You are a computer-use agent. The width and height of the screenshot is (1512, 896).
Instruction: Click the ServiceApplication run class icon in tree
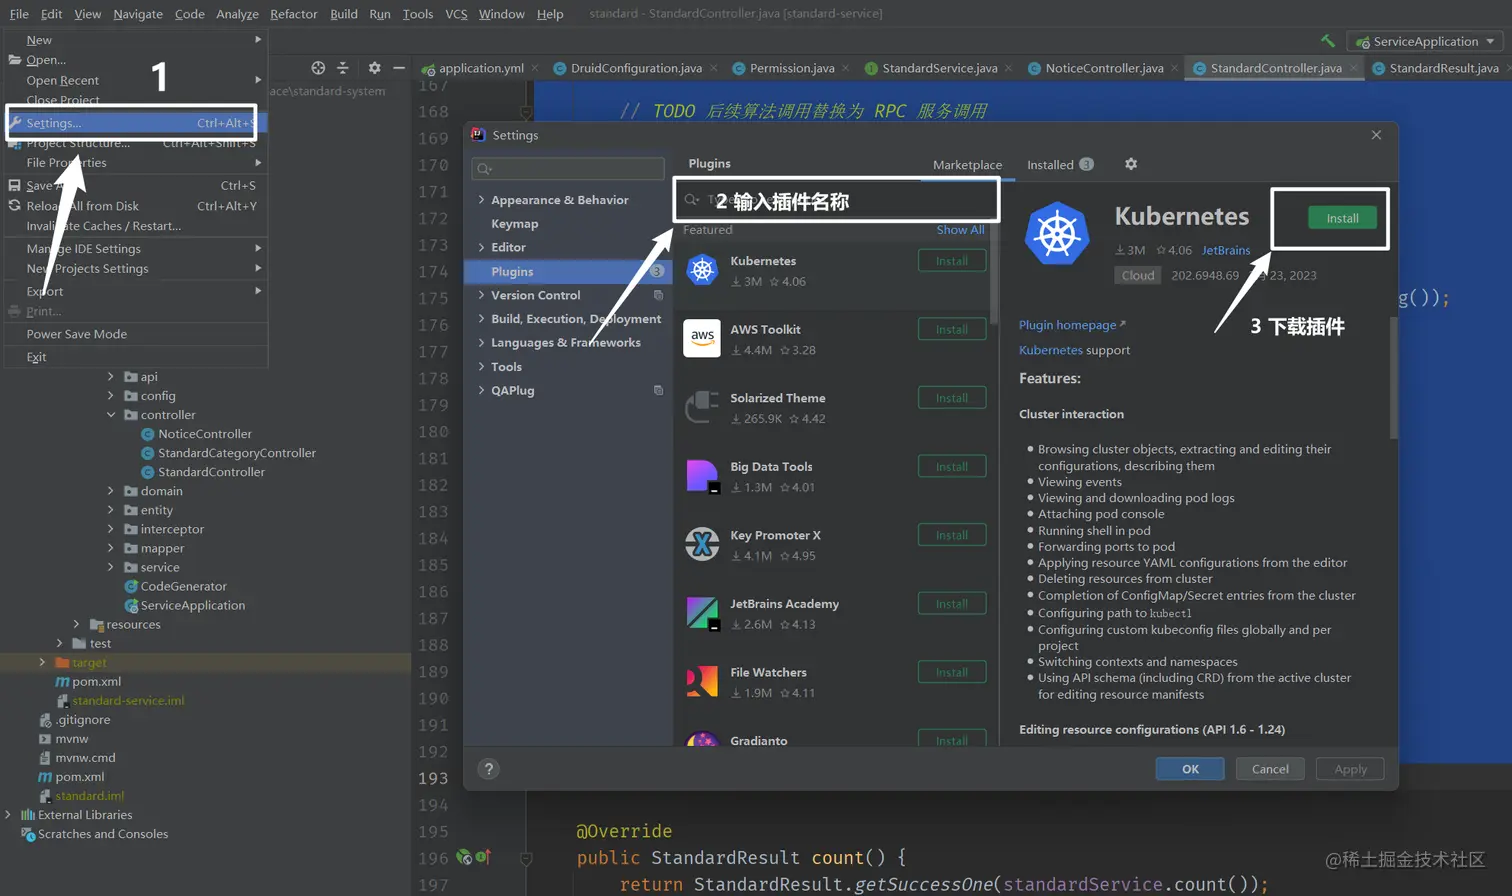131,606
